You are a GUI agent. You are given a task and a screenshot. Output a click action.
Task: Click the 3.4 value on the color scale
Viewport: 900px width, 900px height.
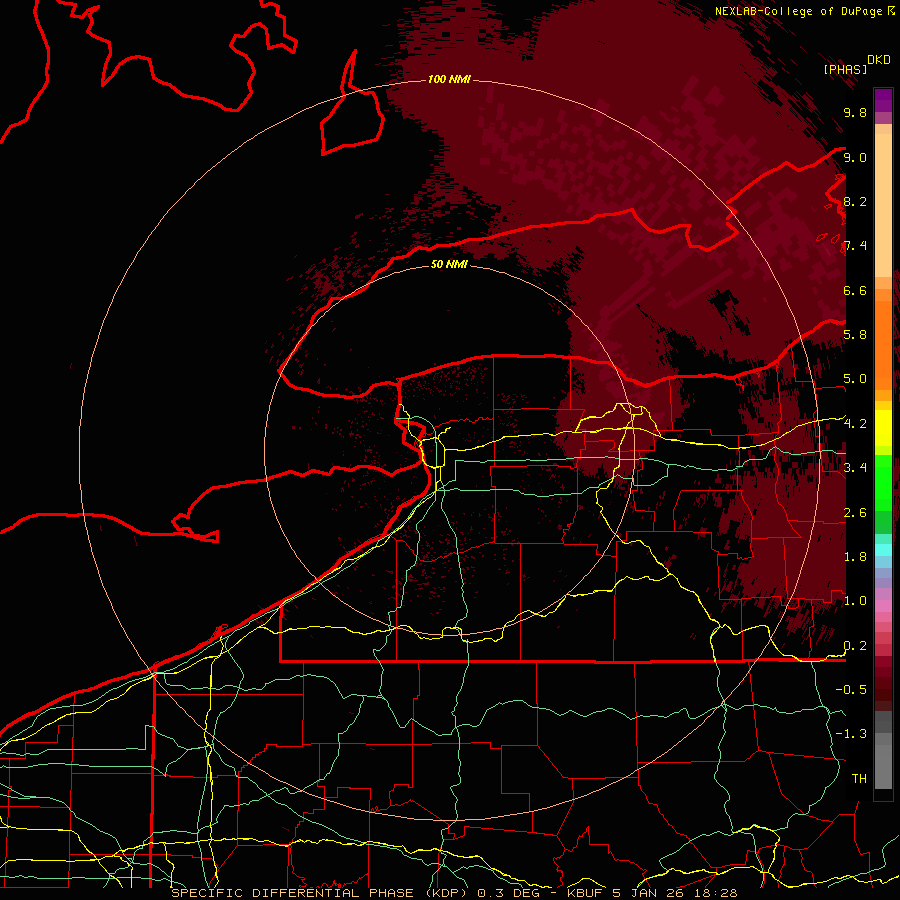pos(855,468)
